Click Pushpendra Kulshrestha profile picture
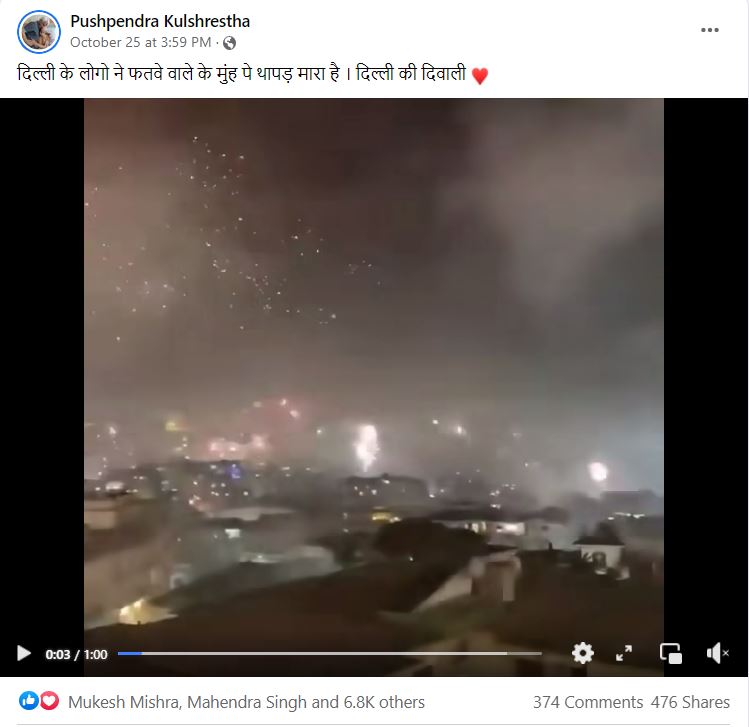 [39, 32]
